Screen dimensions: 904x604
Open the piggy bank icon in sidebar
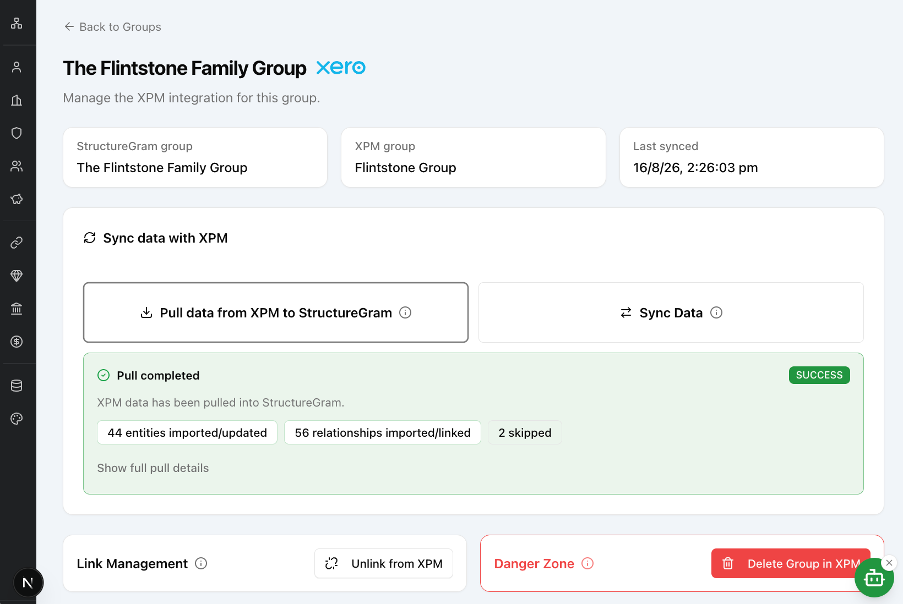coord(17,199)
